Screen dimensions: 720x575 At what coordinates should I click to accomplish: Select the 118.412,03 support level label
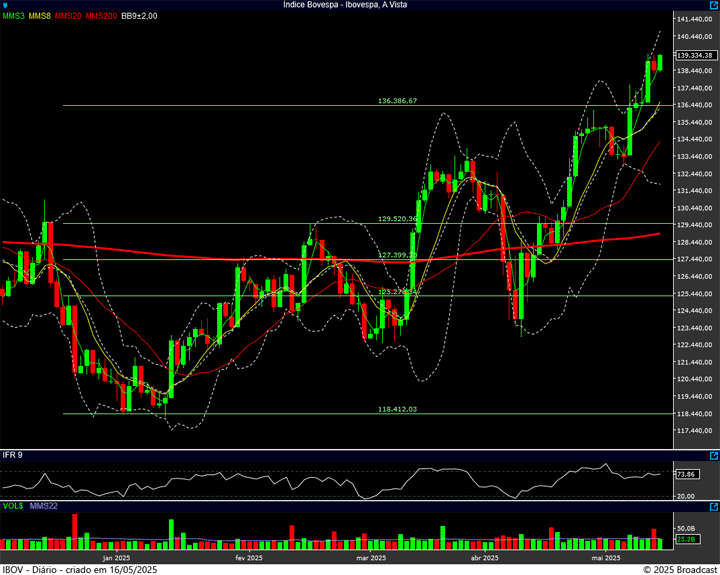(x=397, y=409)
